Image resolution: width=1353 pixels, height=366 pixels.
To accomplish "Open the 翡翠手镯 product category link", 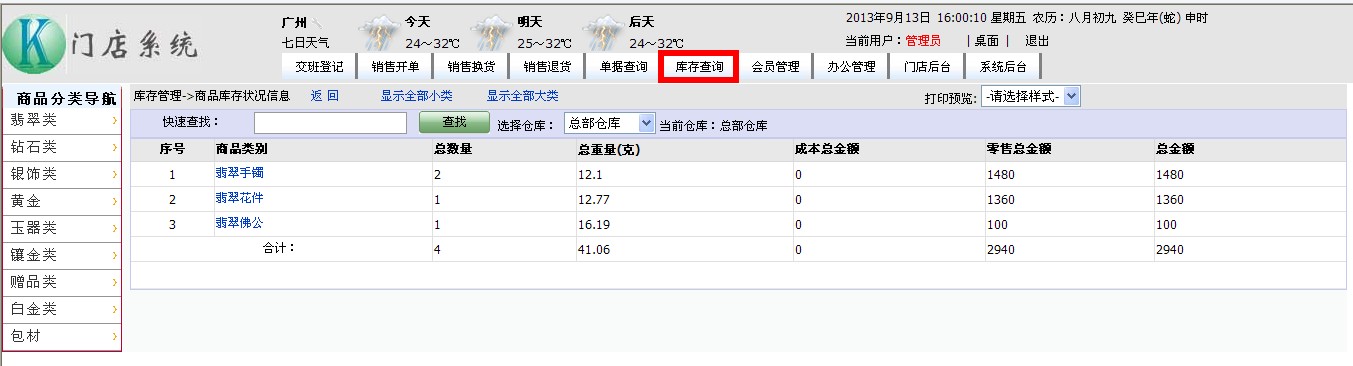I will pos(239,173).
